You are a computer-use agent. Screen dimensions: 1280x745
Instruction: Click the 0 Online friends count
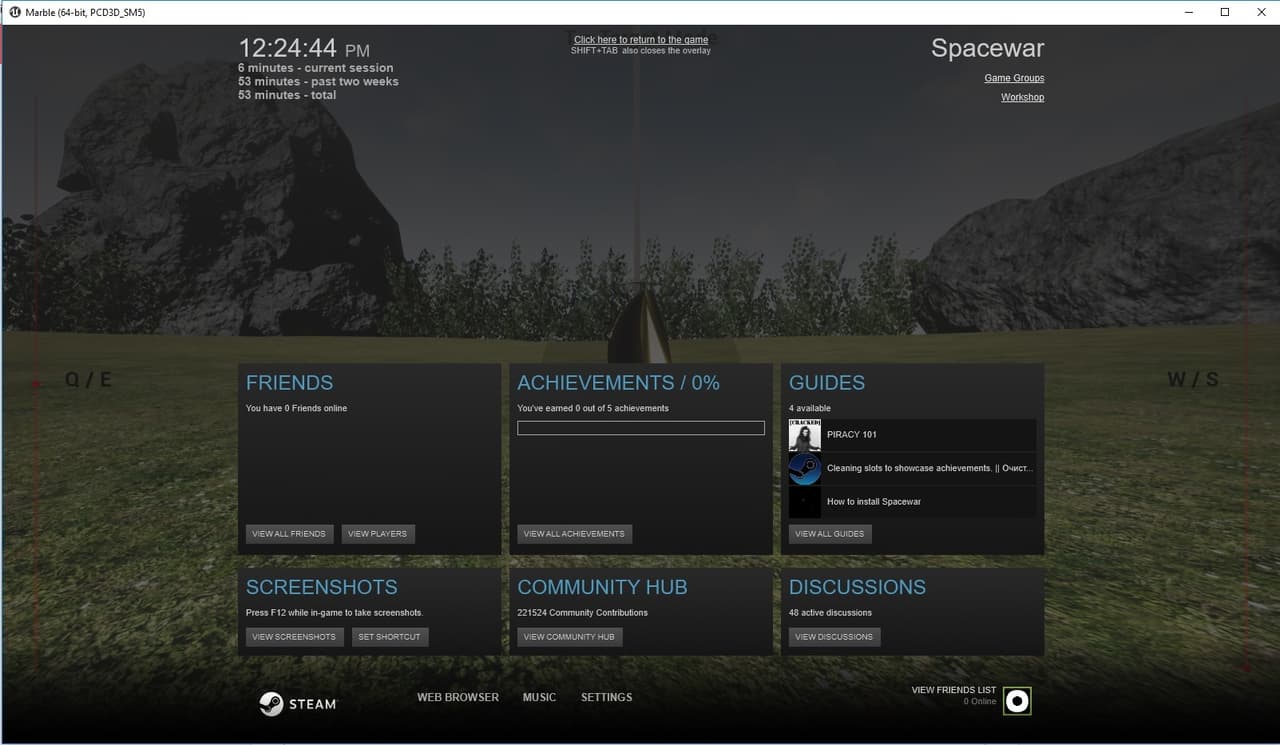coord(980,702)
